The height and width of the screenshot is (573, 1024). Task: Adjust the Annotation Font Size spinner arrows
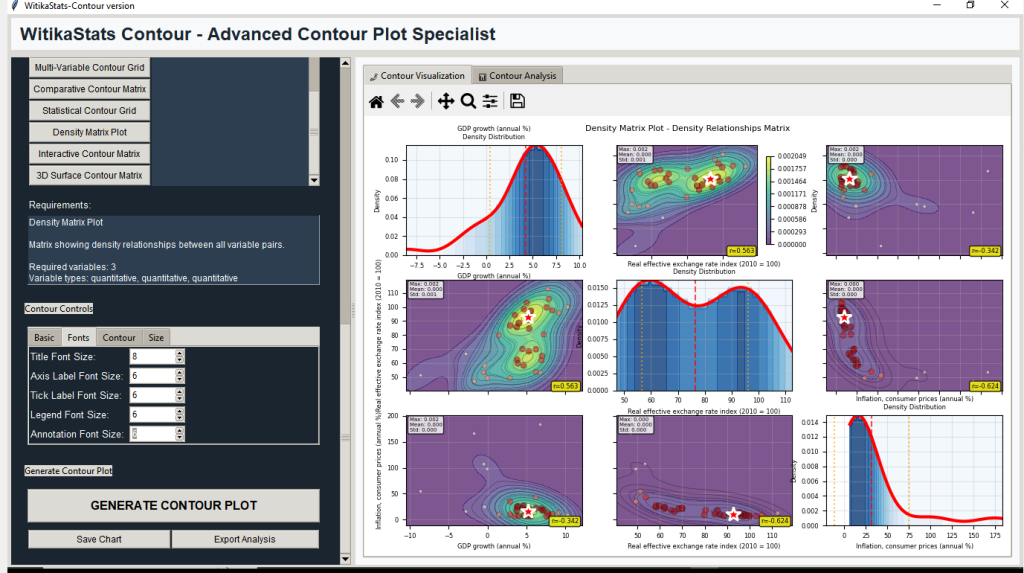(x=180, y=434)
